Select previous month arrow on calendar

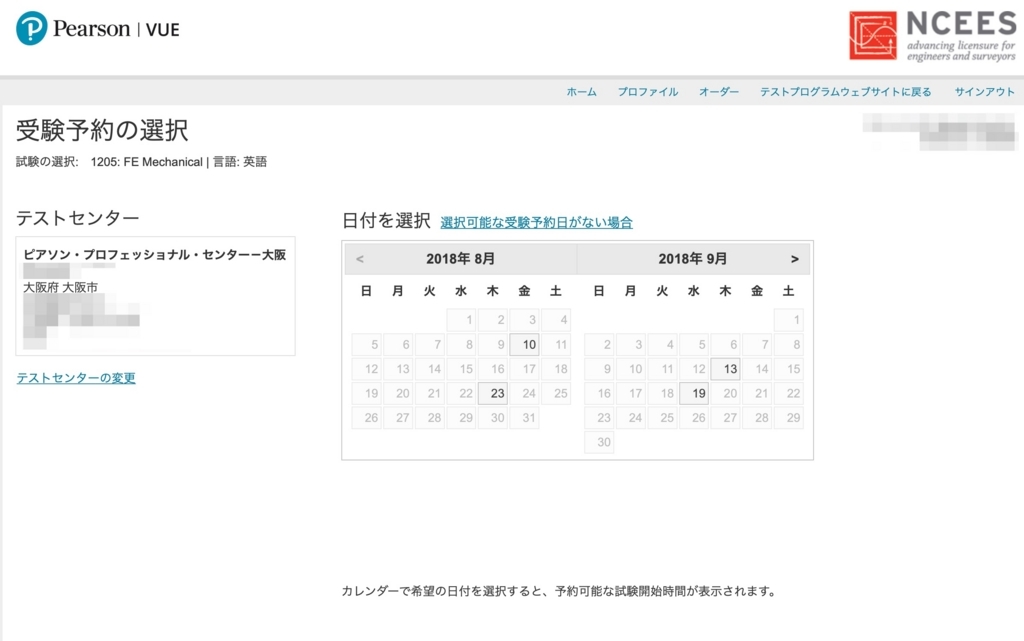tap(361, 258)
